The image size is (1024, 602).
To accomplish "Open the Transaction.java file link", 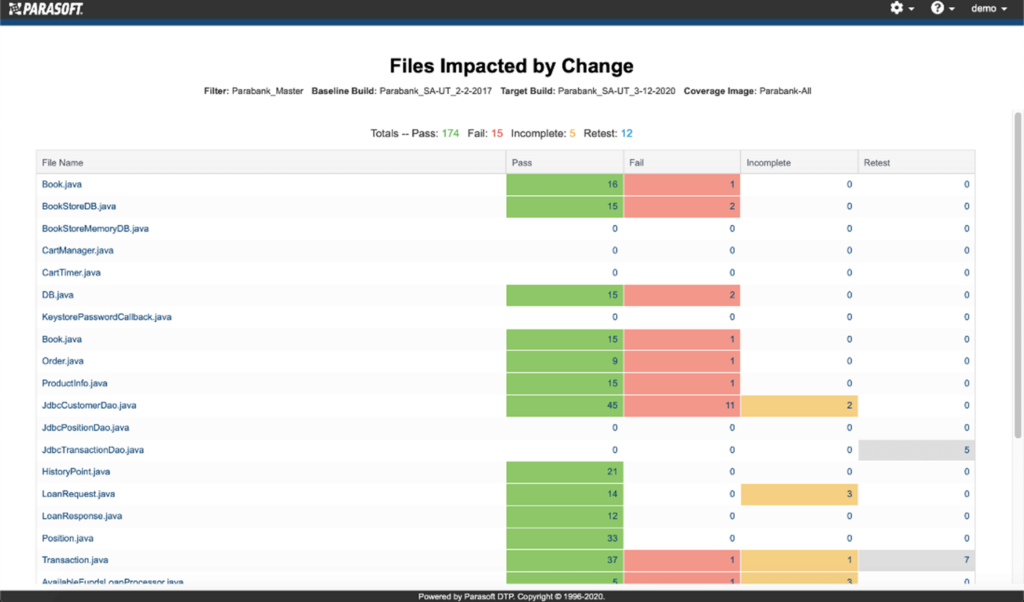I will pos(75,560).
